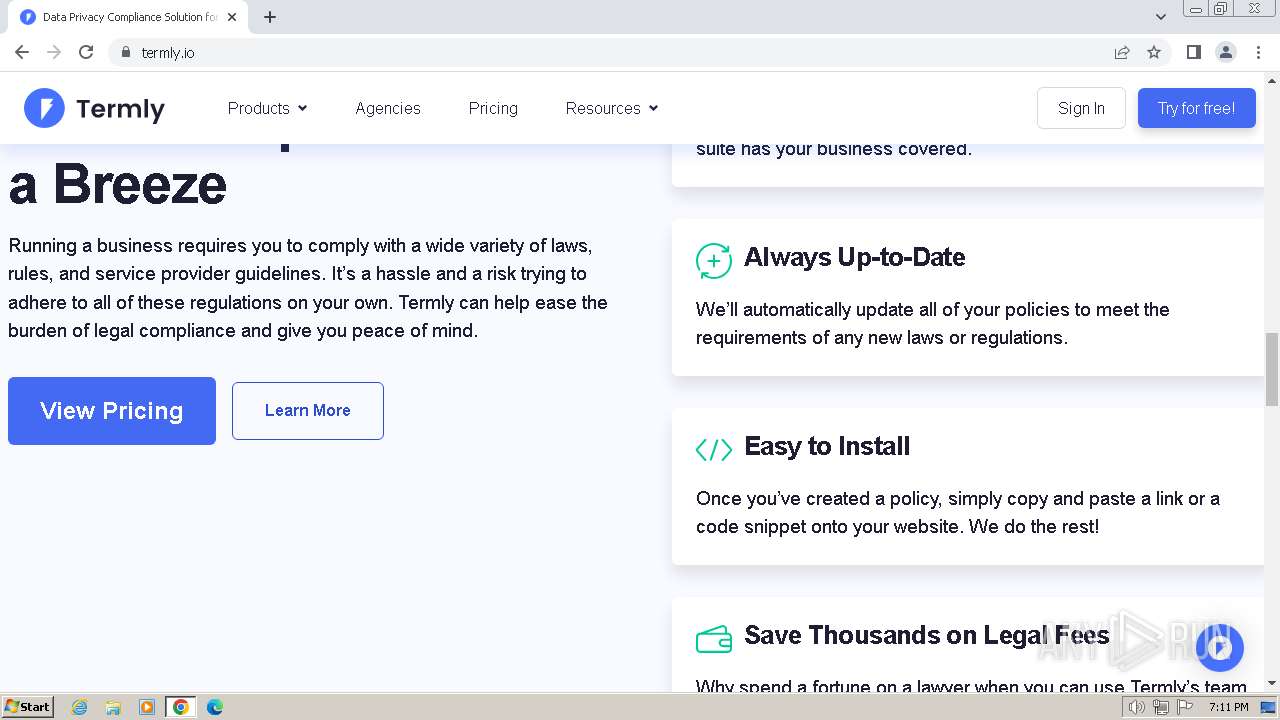Click the Termly logo icon
The height and width of the screenshot is (720, 1280).
44,108
